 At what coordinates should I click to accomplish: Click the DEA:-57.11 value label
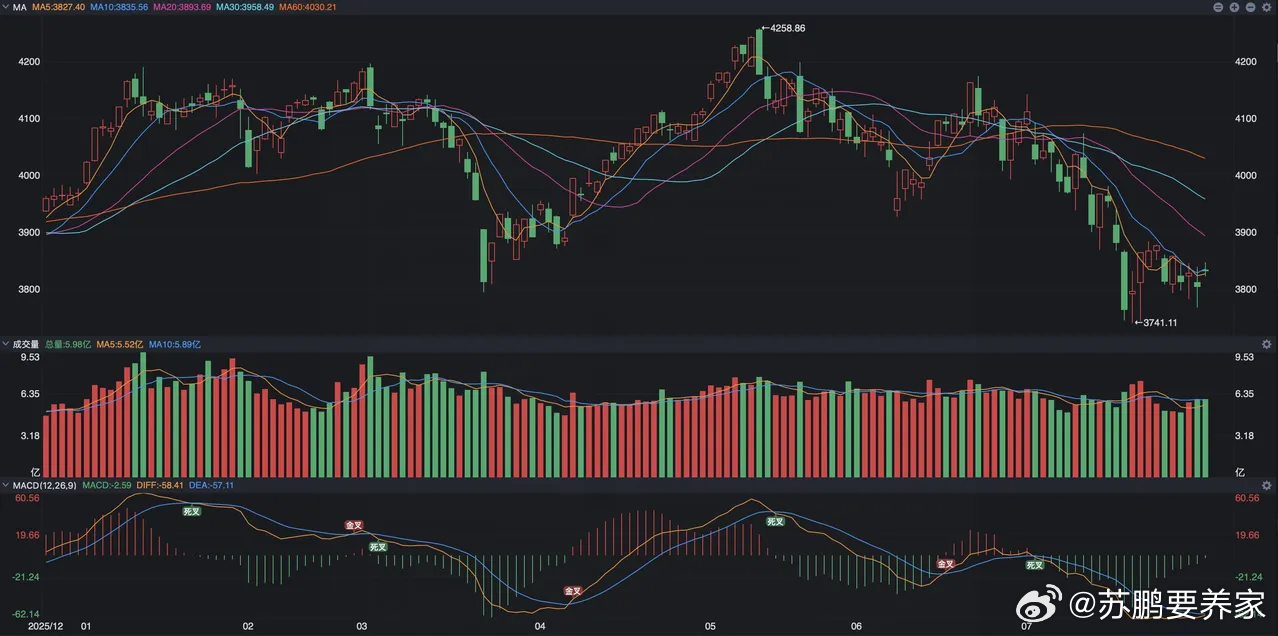click(211, 485)
